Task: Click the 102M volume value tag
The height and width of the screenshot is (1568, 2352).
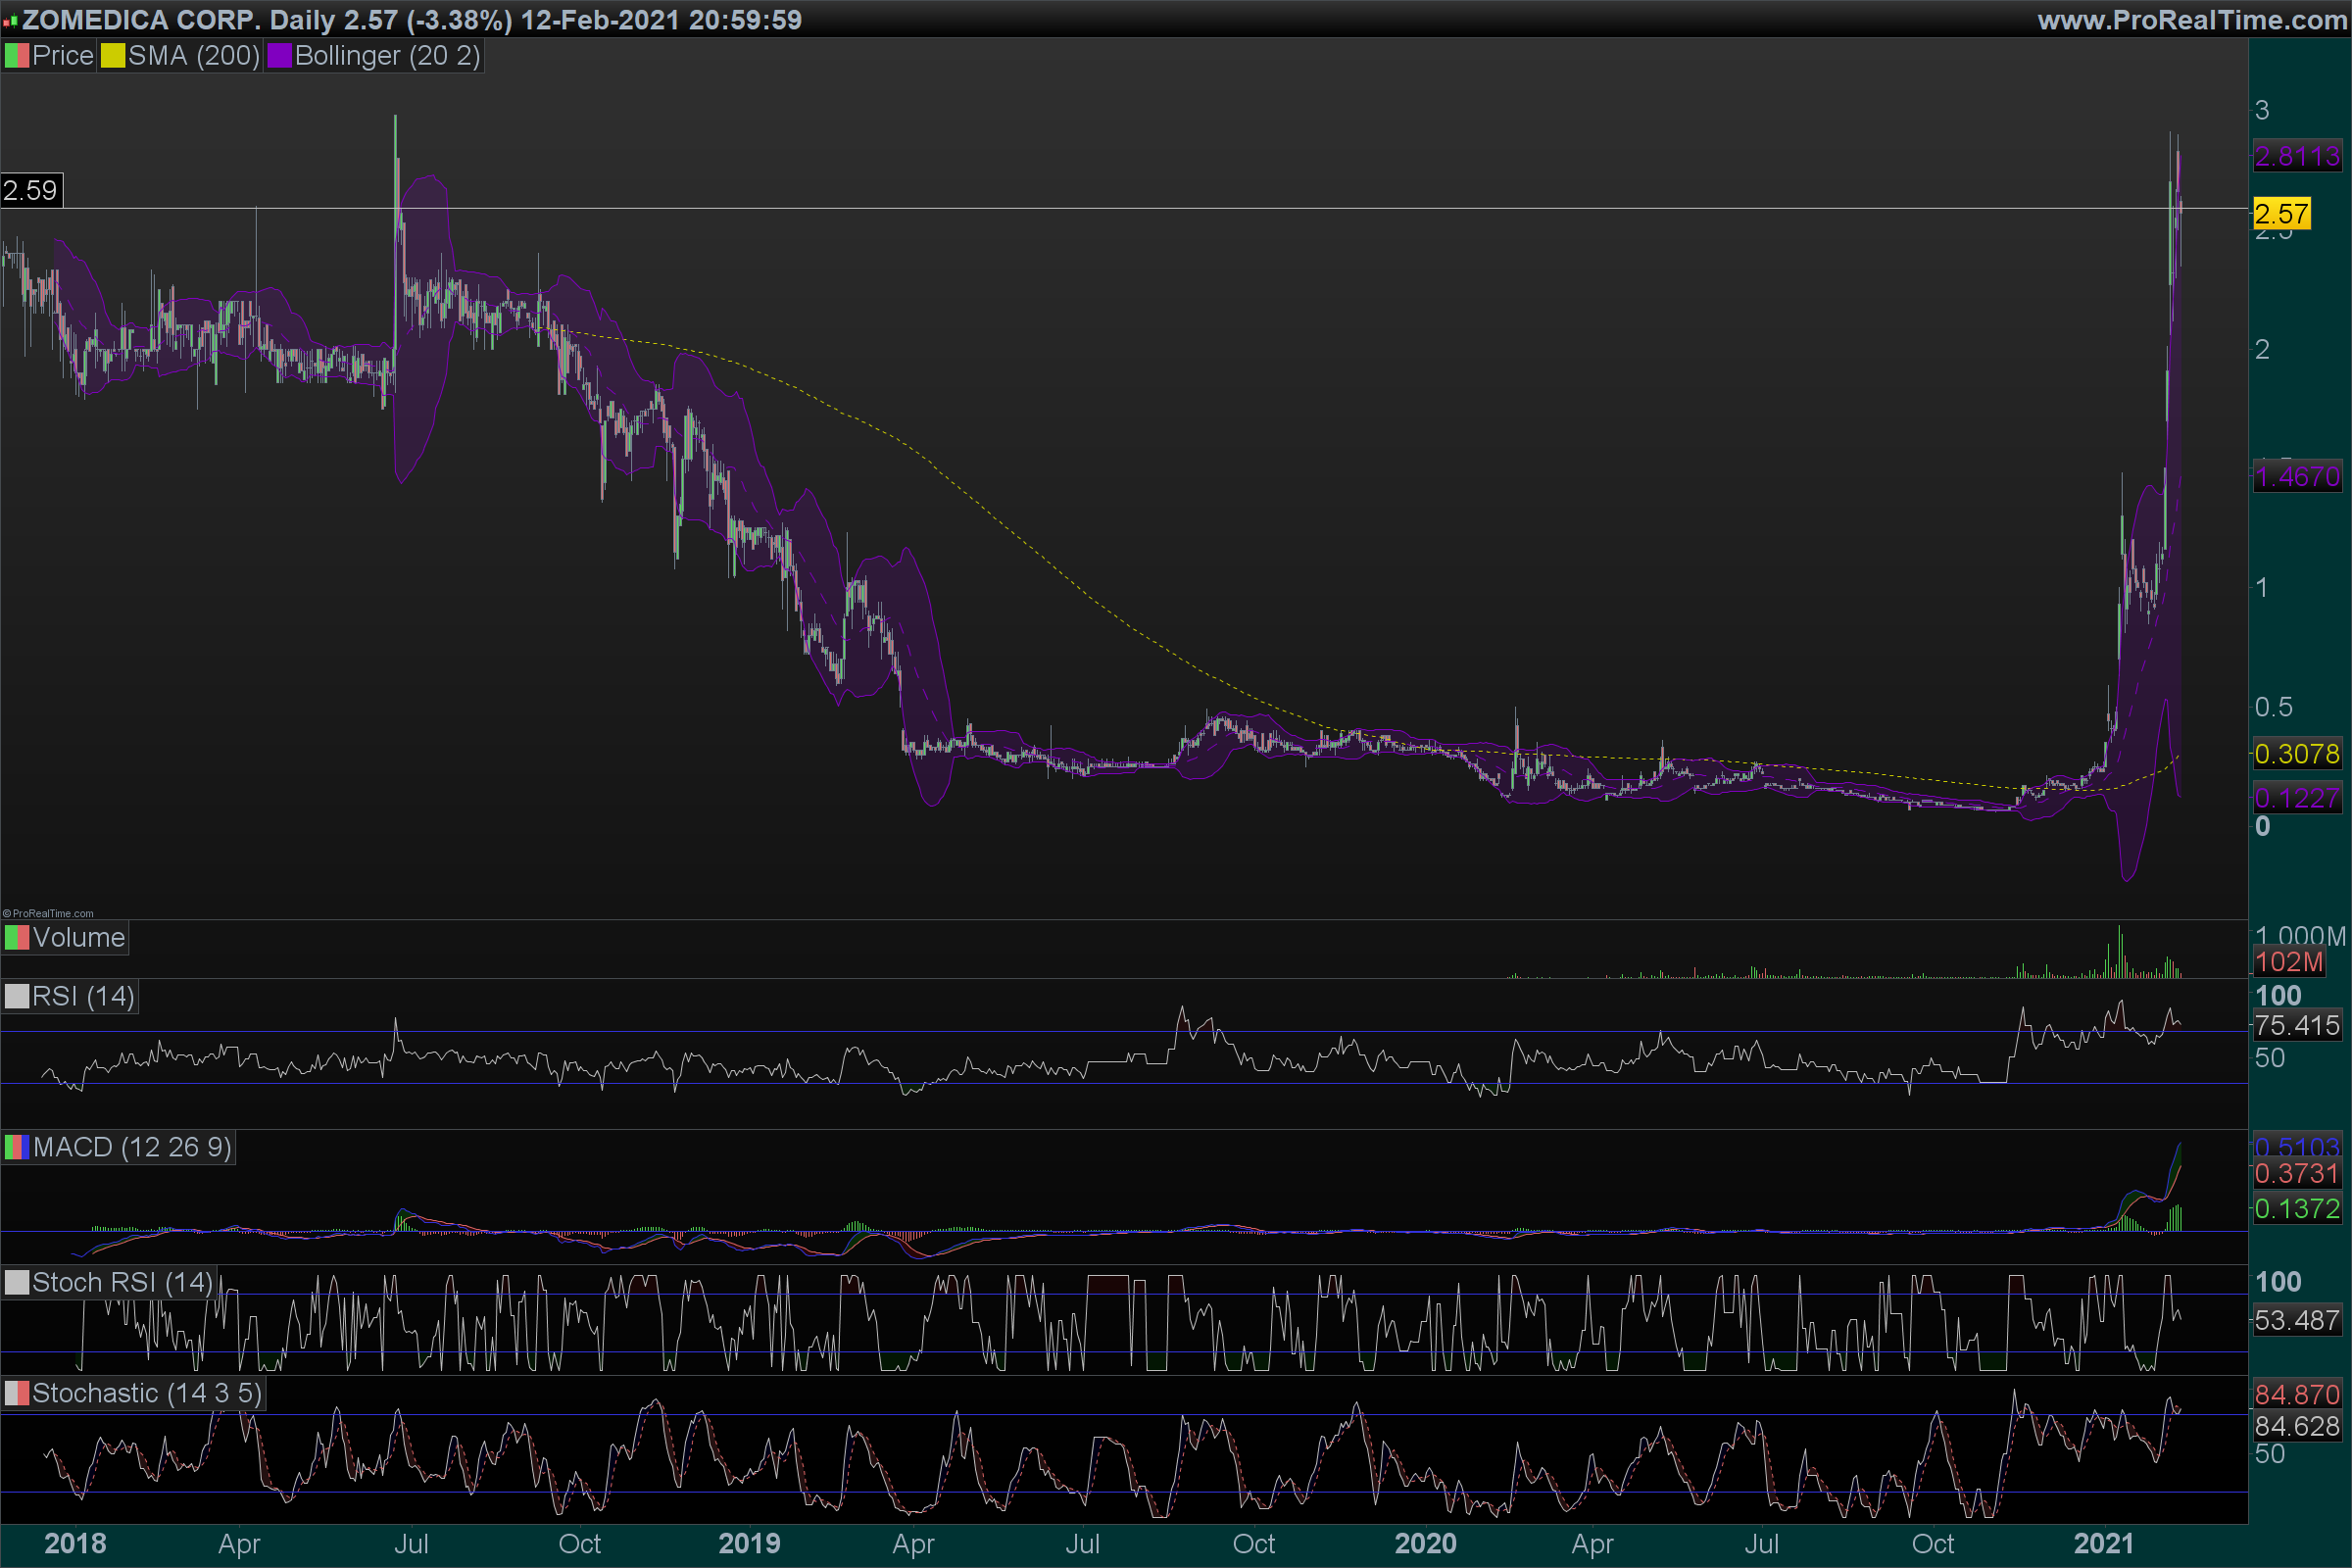Action: tap(2288, 962)
